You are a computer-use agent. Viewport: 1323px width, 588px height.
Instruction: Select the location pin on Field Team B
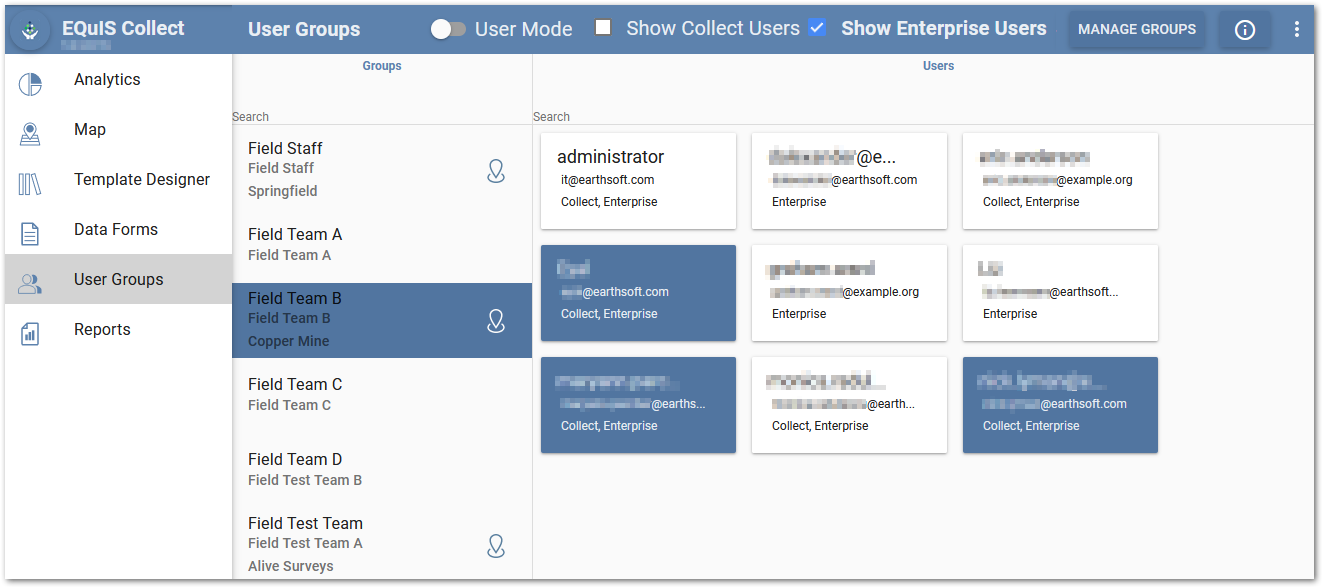point(496,321)
